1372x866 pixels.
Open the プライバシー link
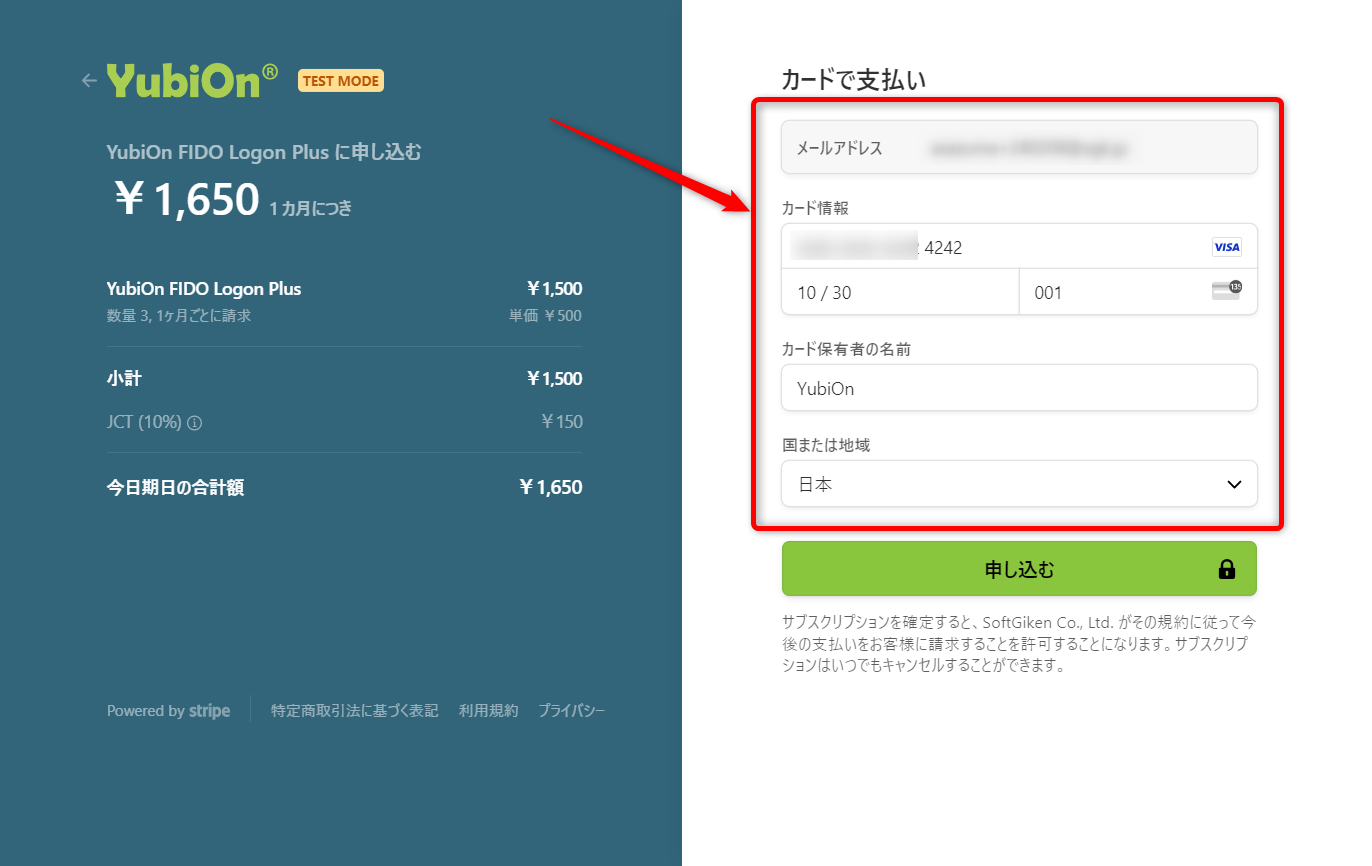point(571,711)
